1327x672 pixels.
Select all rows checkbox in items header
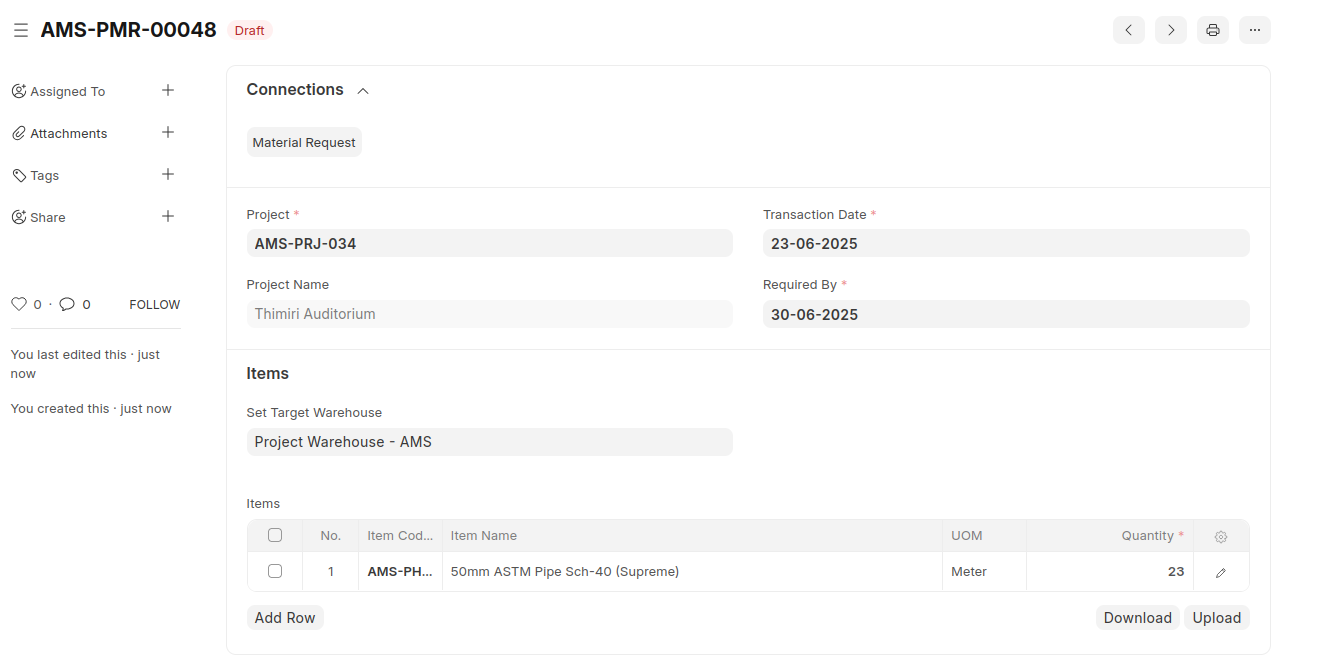pyautogui.click(x=275, y=536)
